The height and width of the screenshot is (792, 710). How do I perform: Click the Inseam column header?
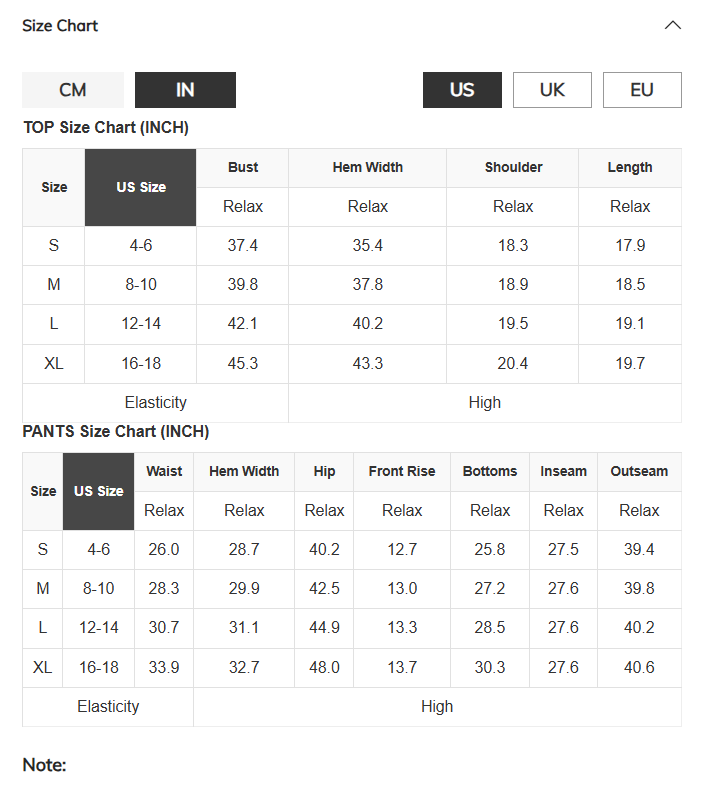pyautogui.click(x=564, y=472)
